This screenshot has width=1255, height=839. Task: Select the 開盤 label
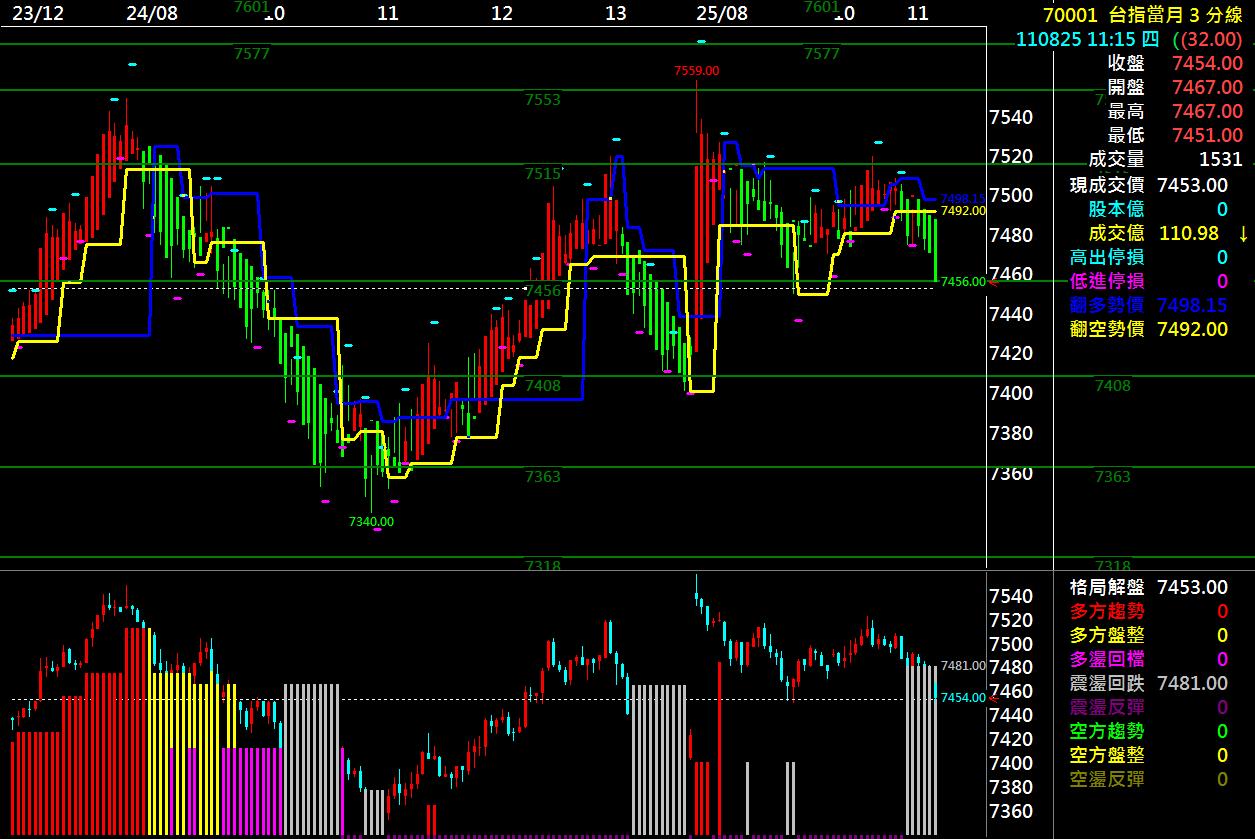click(x=1125, y=87)
